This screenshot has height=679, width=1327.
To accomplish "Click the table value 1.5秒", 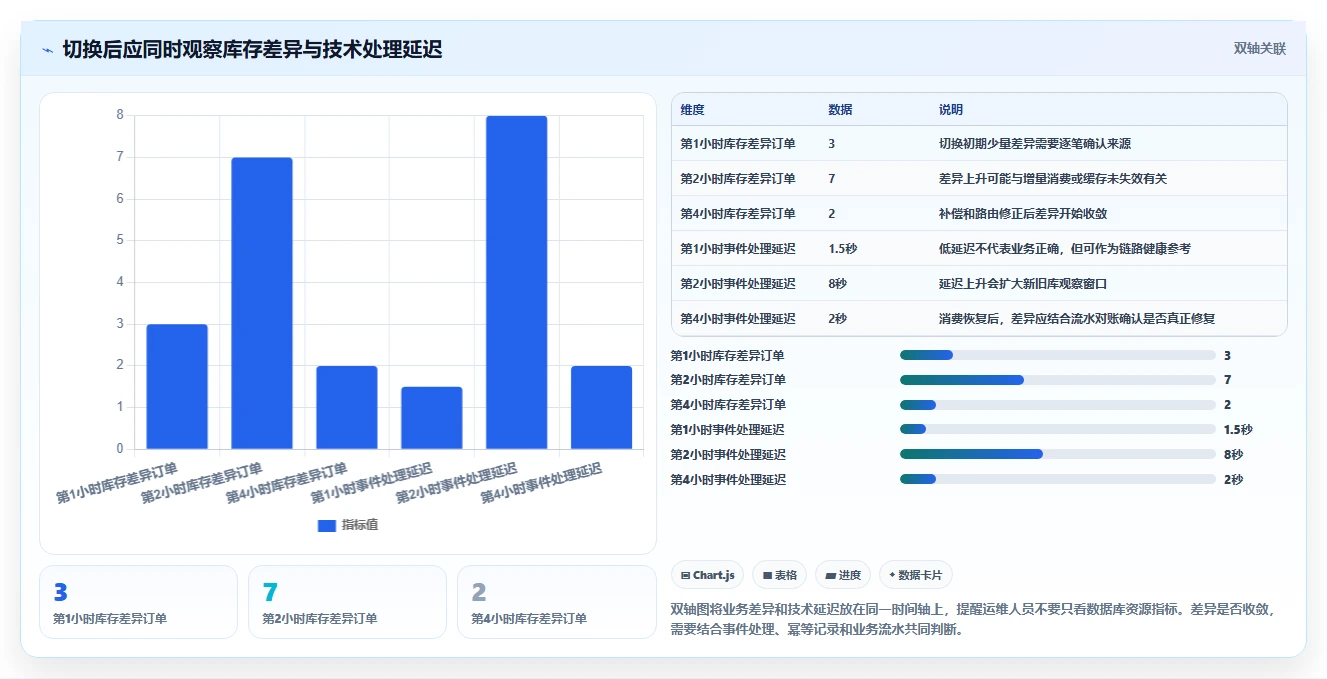I will pyautogui.click(x=842, y=249).
